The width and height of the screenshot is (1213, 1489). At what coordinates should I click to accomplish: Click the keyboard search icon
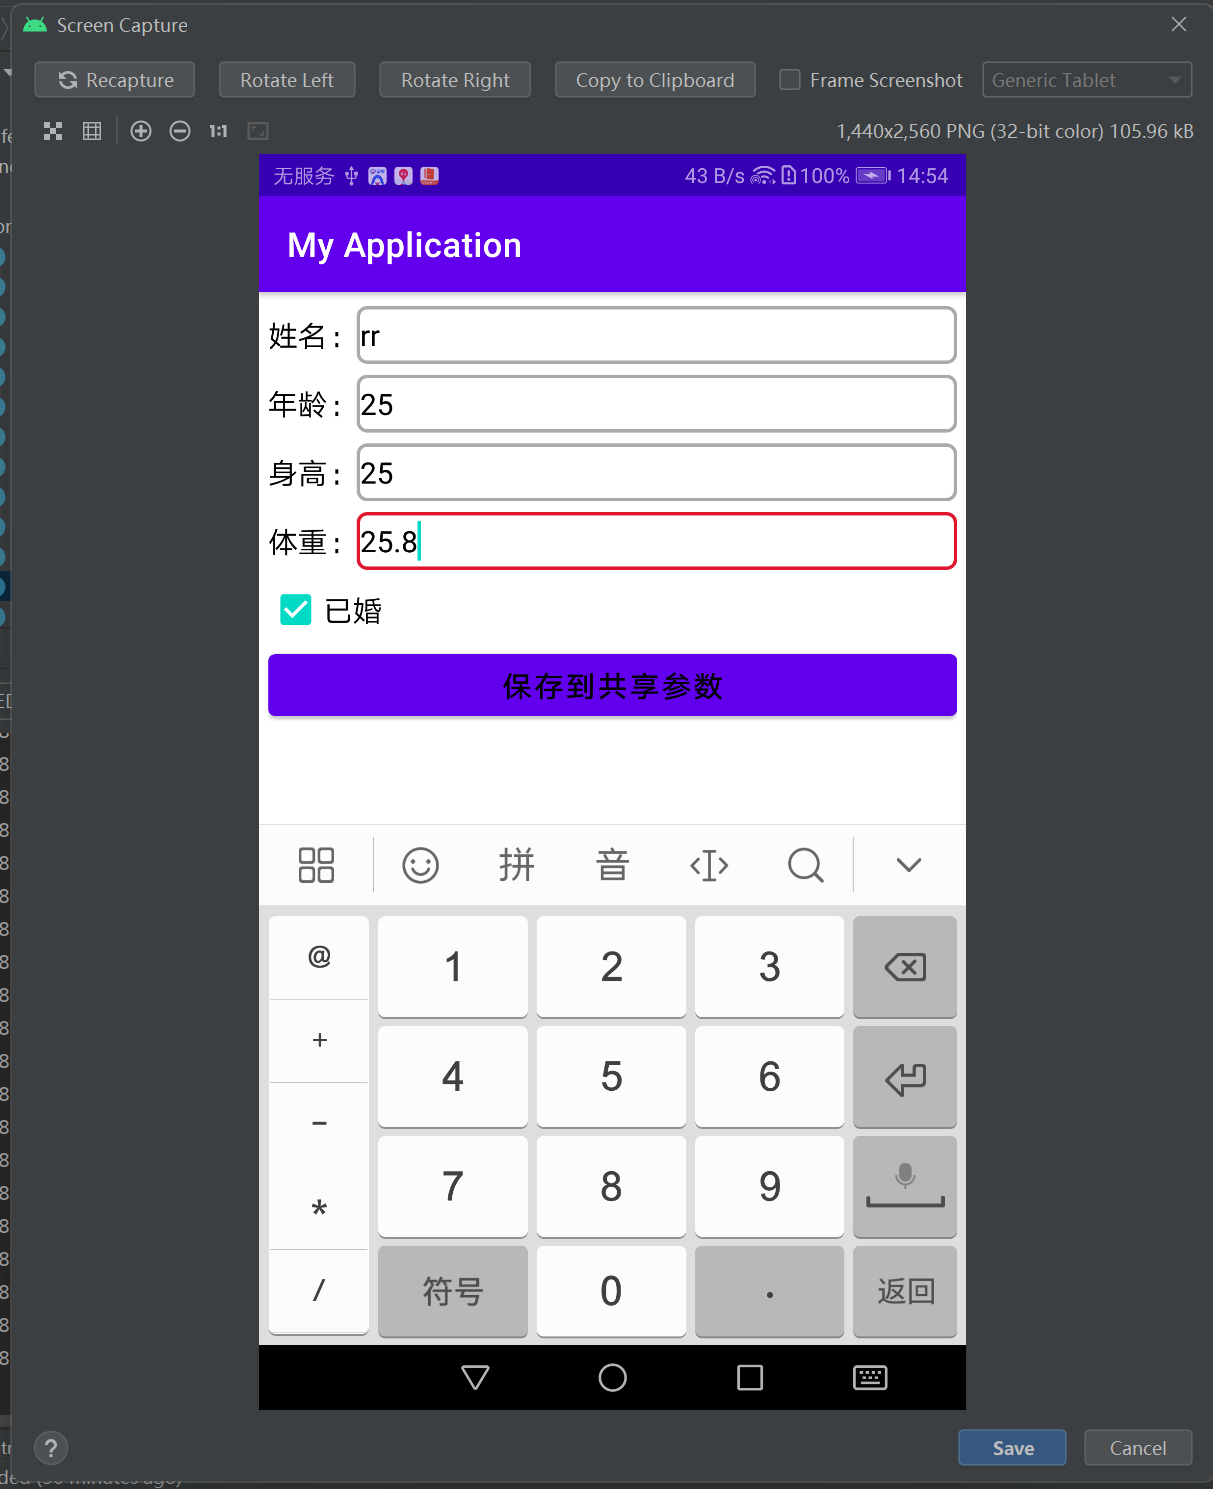click(805, 865)
